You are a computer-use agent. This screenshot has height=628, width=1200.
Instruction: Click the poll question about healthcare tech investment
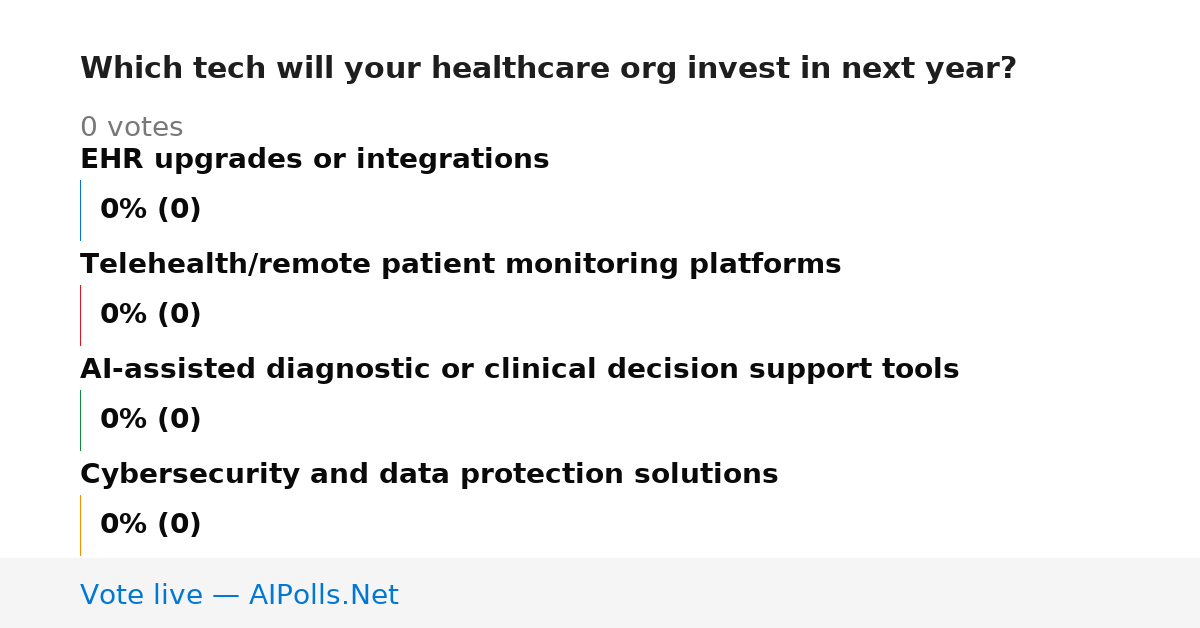click(x=548, y=69)
